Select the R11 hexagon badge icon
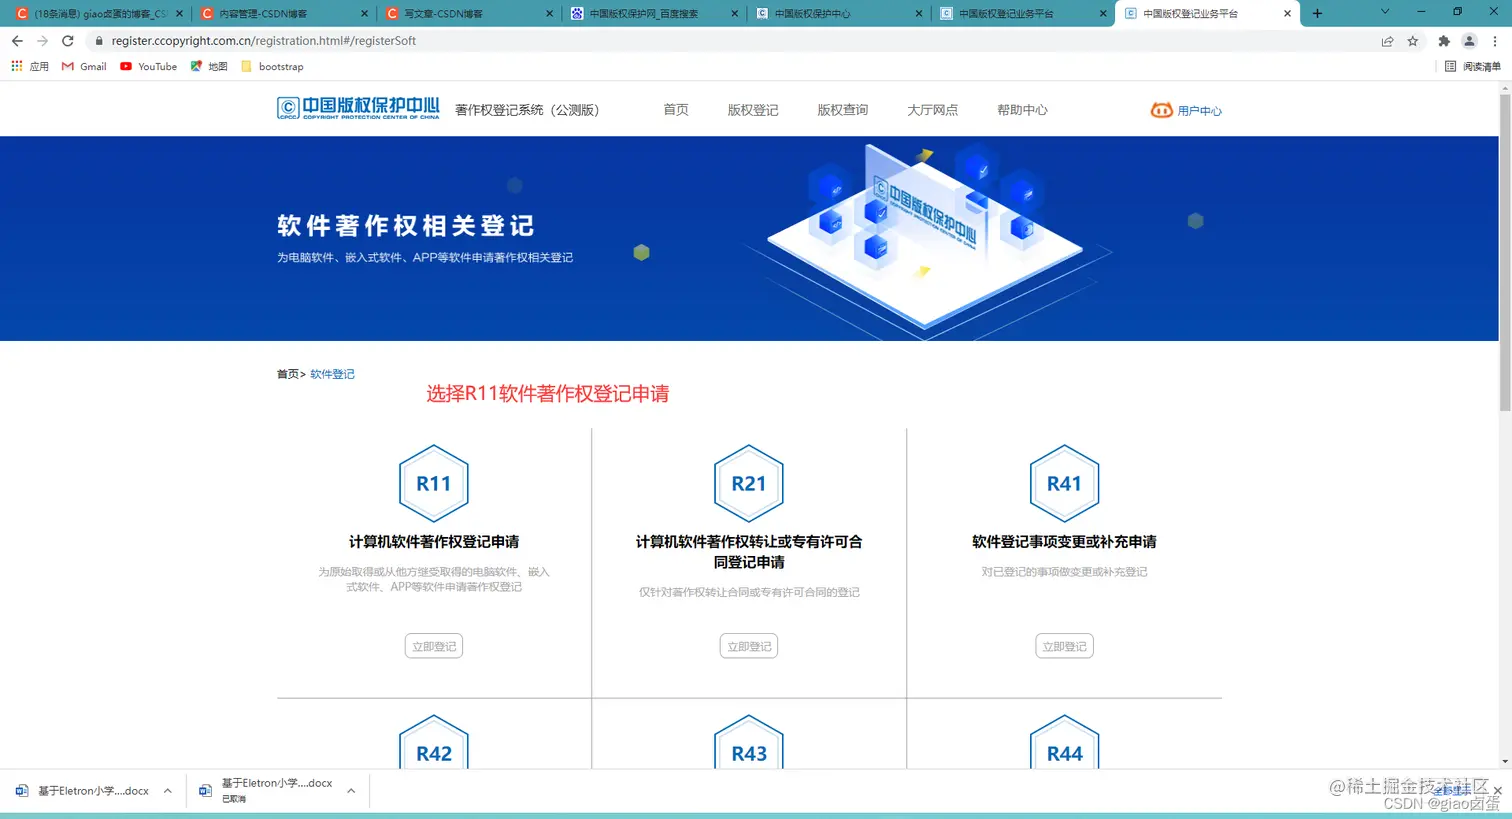1512x819 pixels. 433,483
